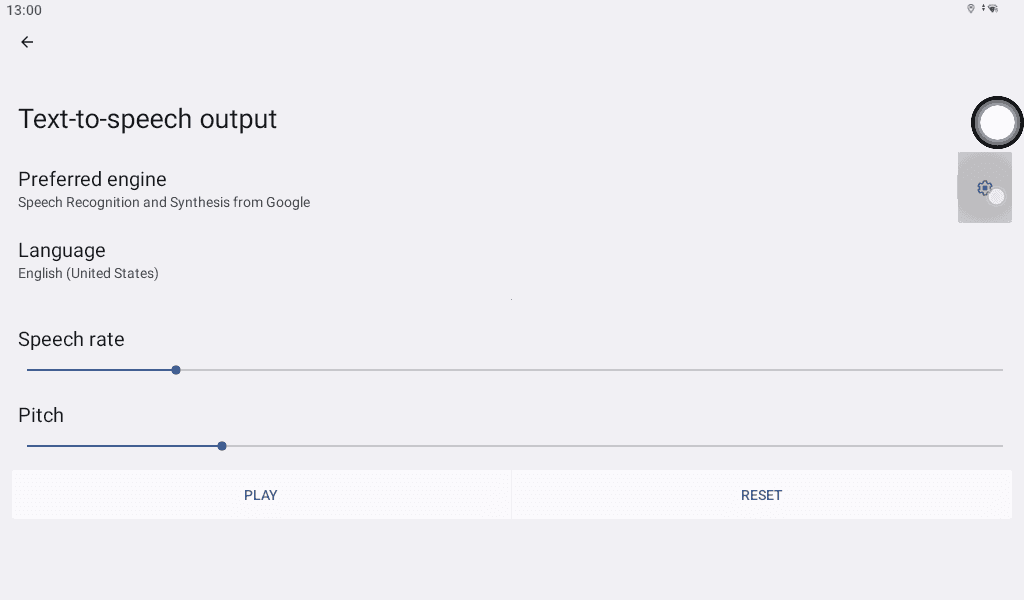Tap the floating white circle button
1024x600 pixels.
click(x=997, y=122)
